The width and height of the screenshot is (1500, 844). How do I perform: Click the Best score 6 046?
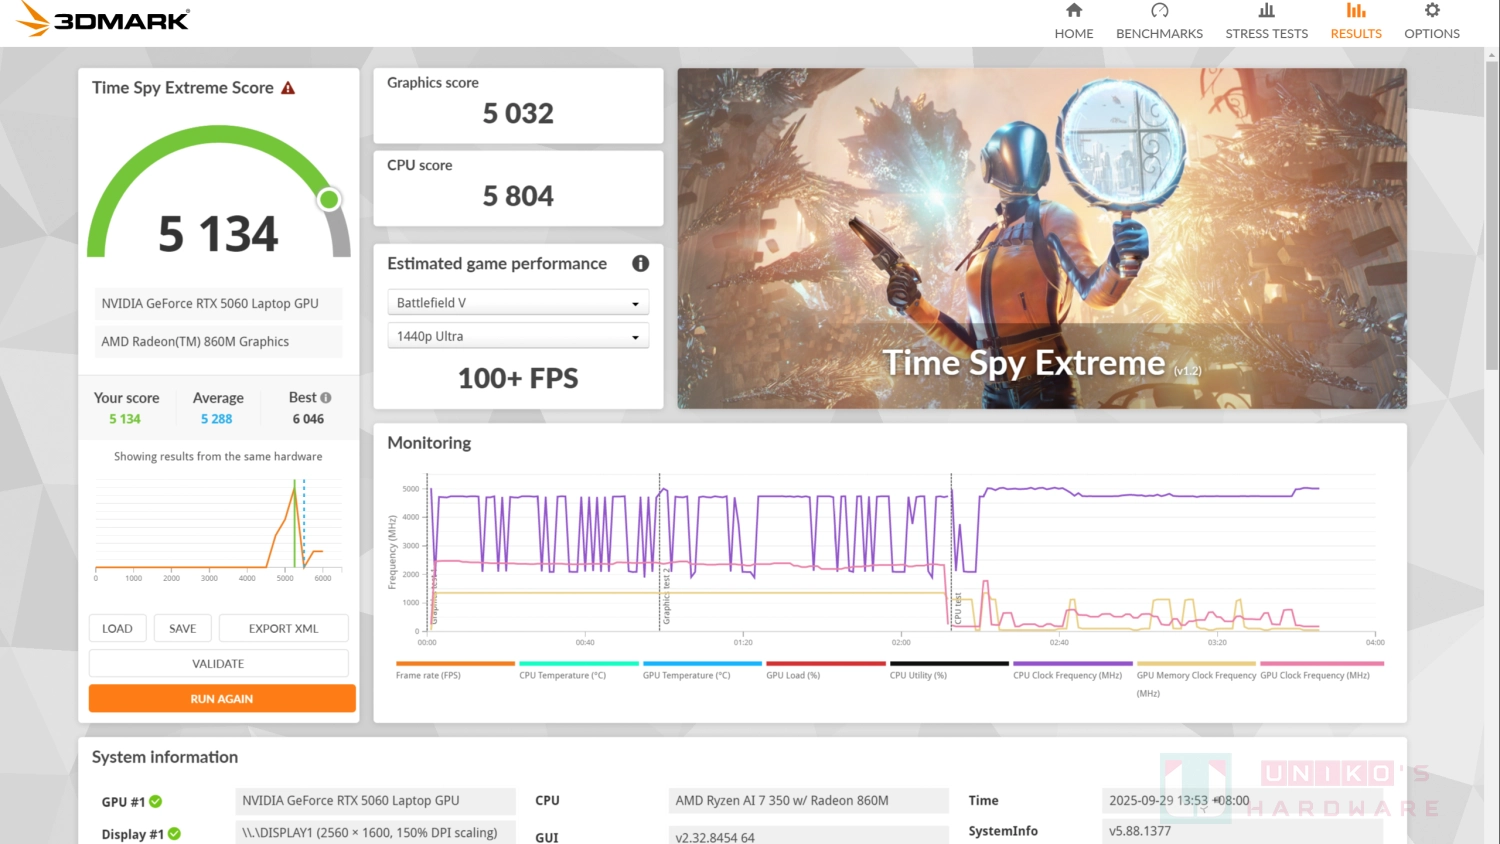click(308, 419)
